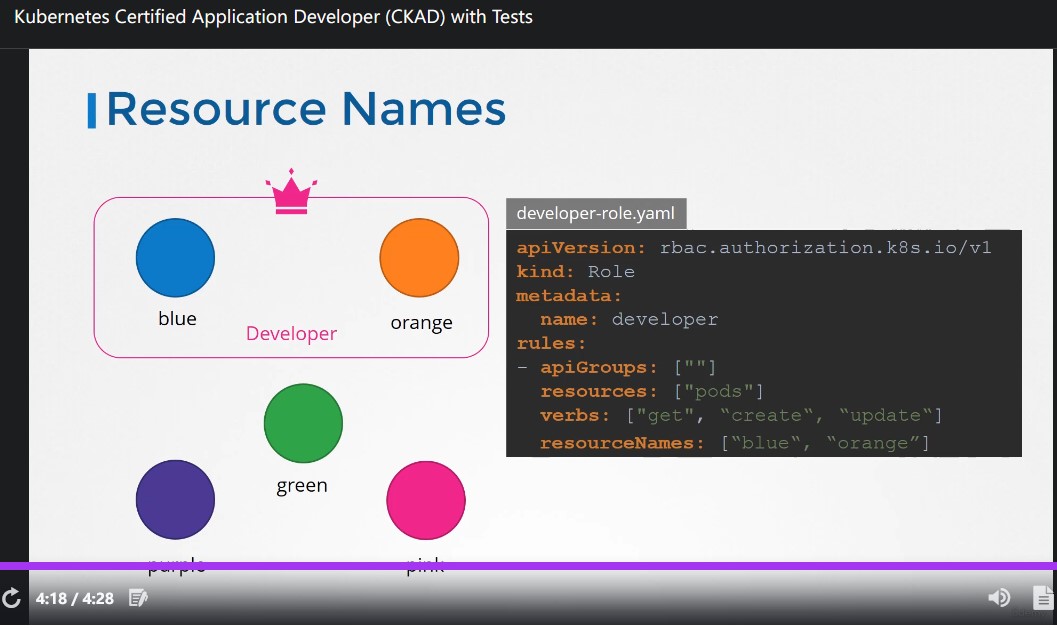1057x630 pixels.
Task: Click the pink crown icon
Action: 291,191
